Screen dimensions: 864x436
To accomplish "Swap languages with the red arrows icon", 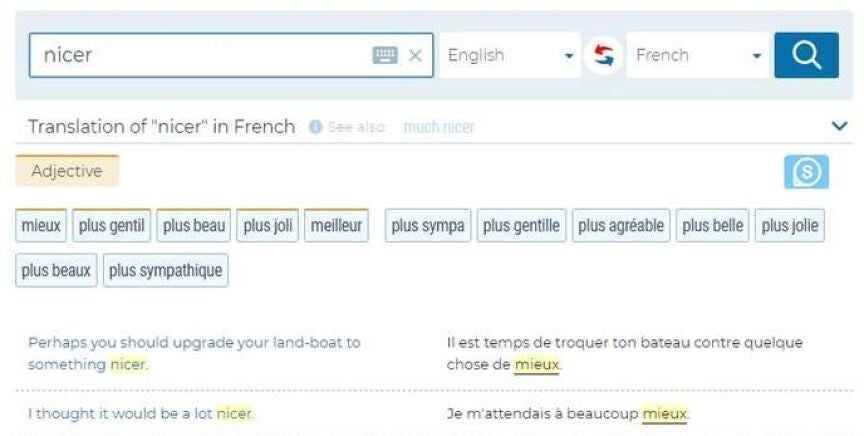I will click(x=603, y=56).
